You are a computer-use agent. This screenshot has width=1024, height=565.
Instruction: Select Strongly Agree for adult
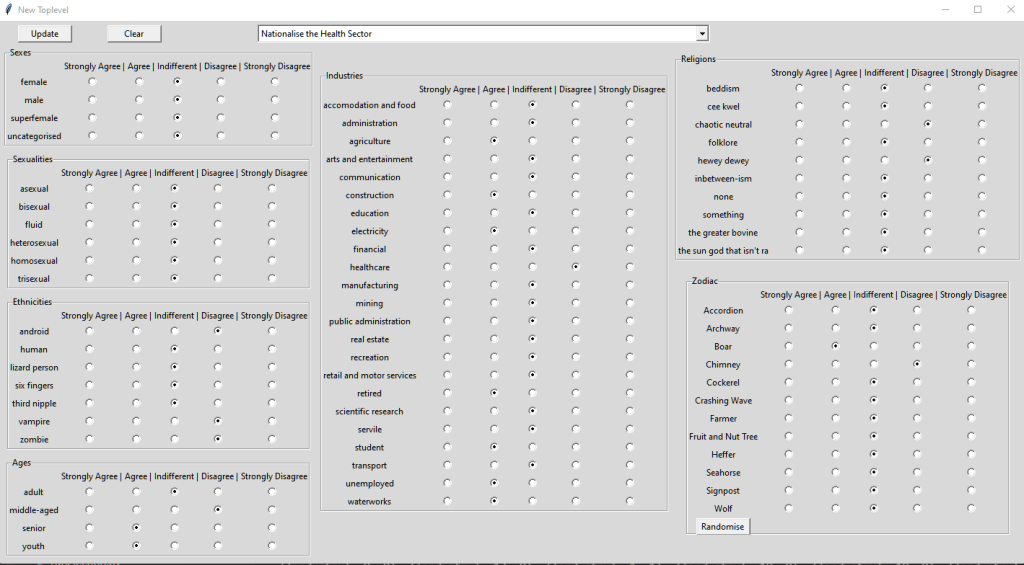tap(90, 492)
